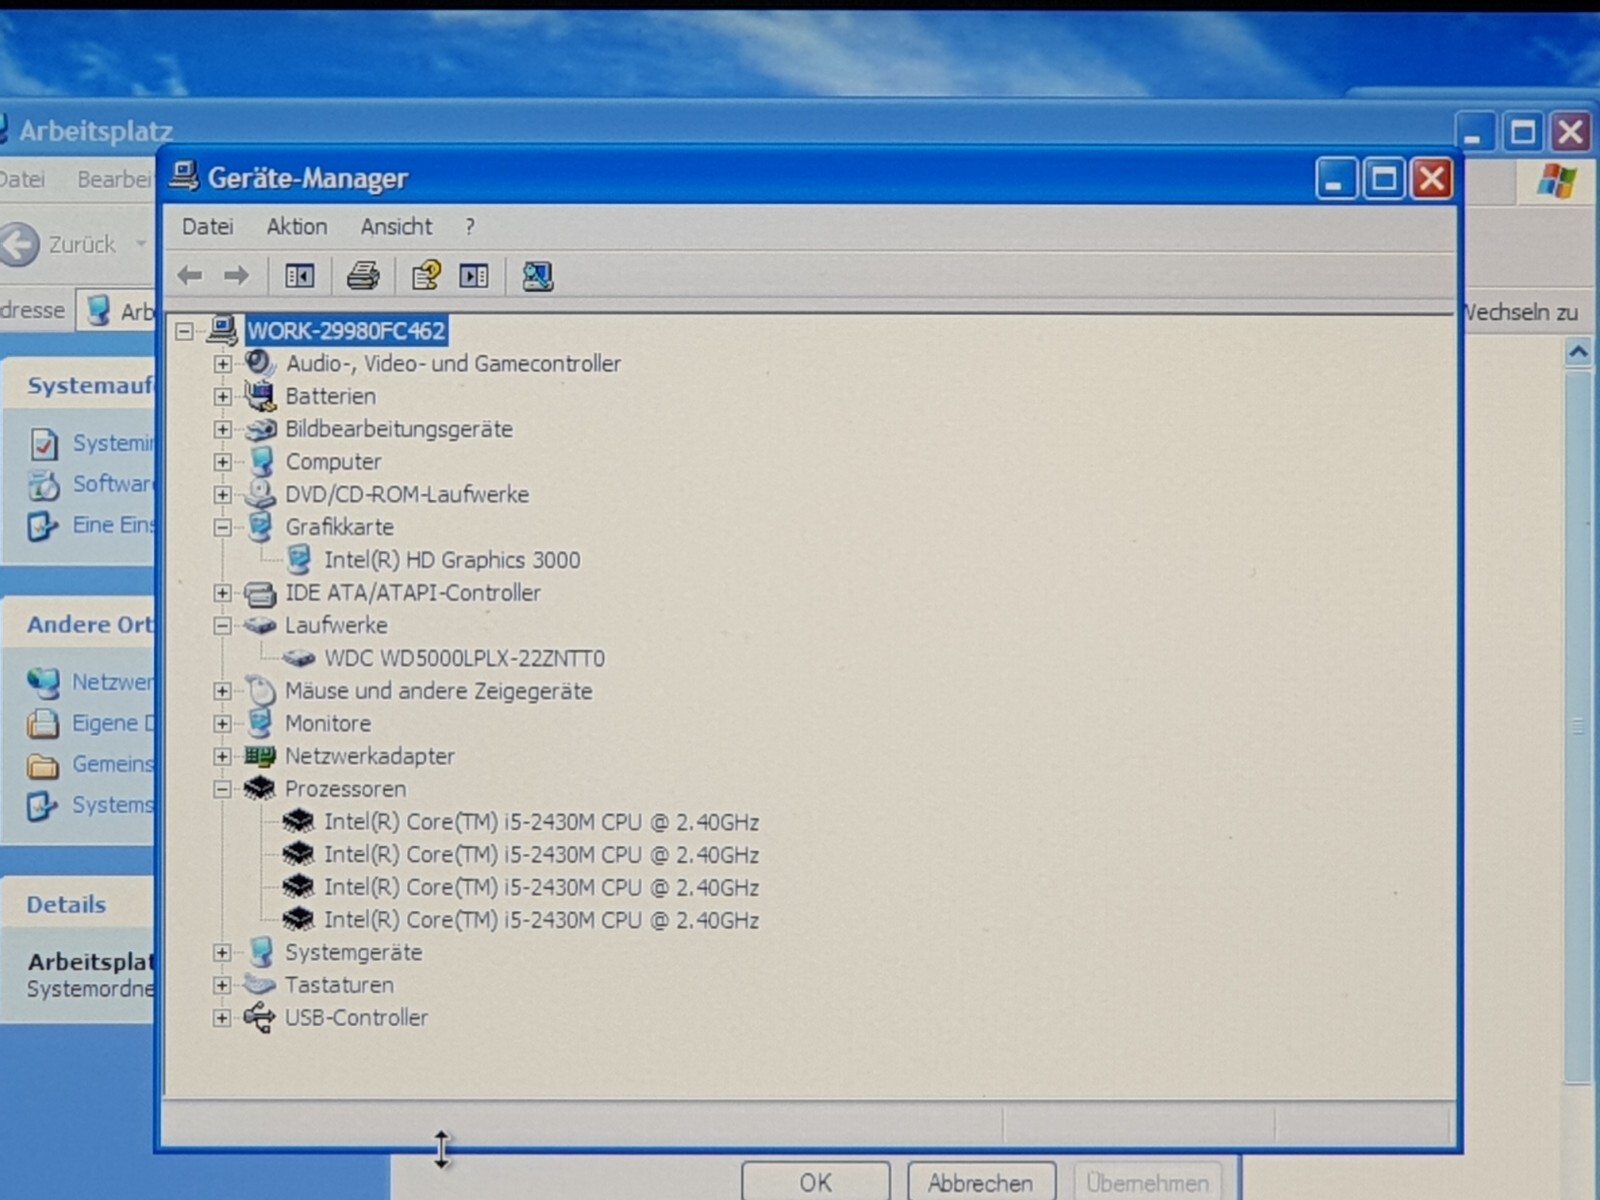This screenshot has width=1600, height=1200.
Task: Select the Tastaturen category icon
Action: tap(260, 985)
